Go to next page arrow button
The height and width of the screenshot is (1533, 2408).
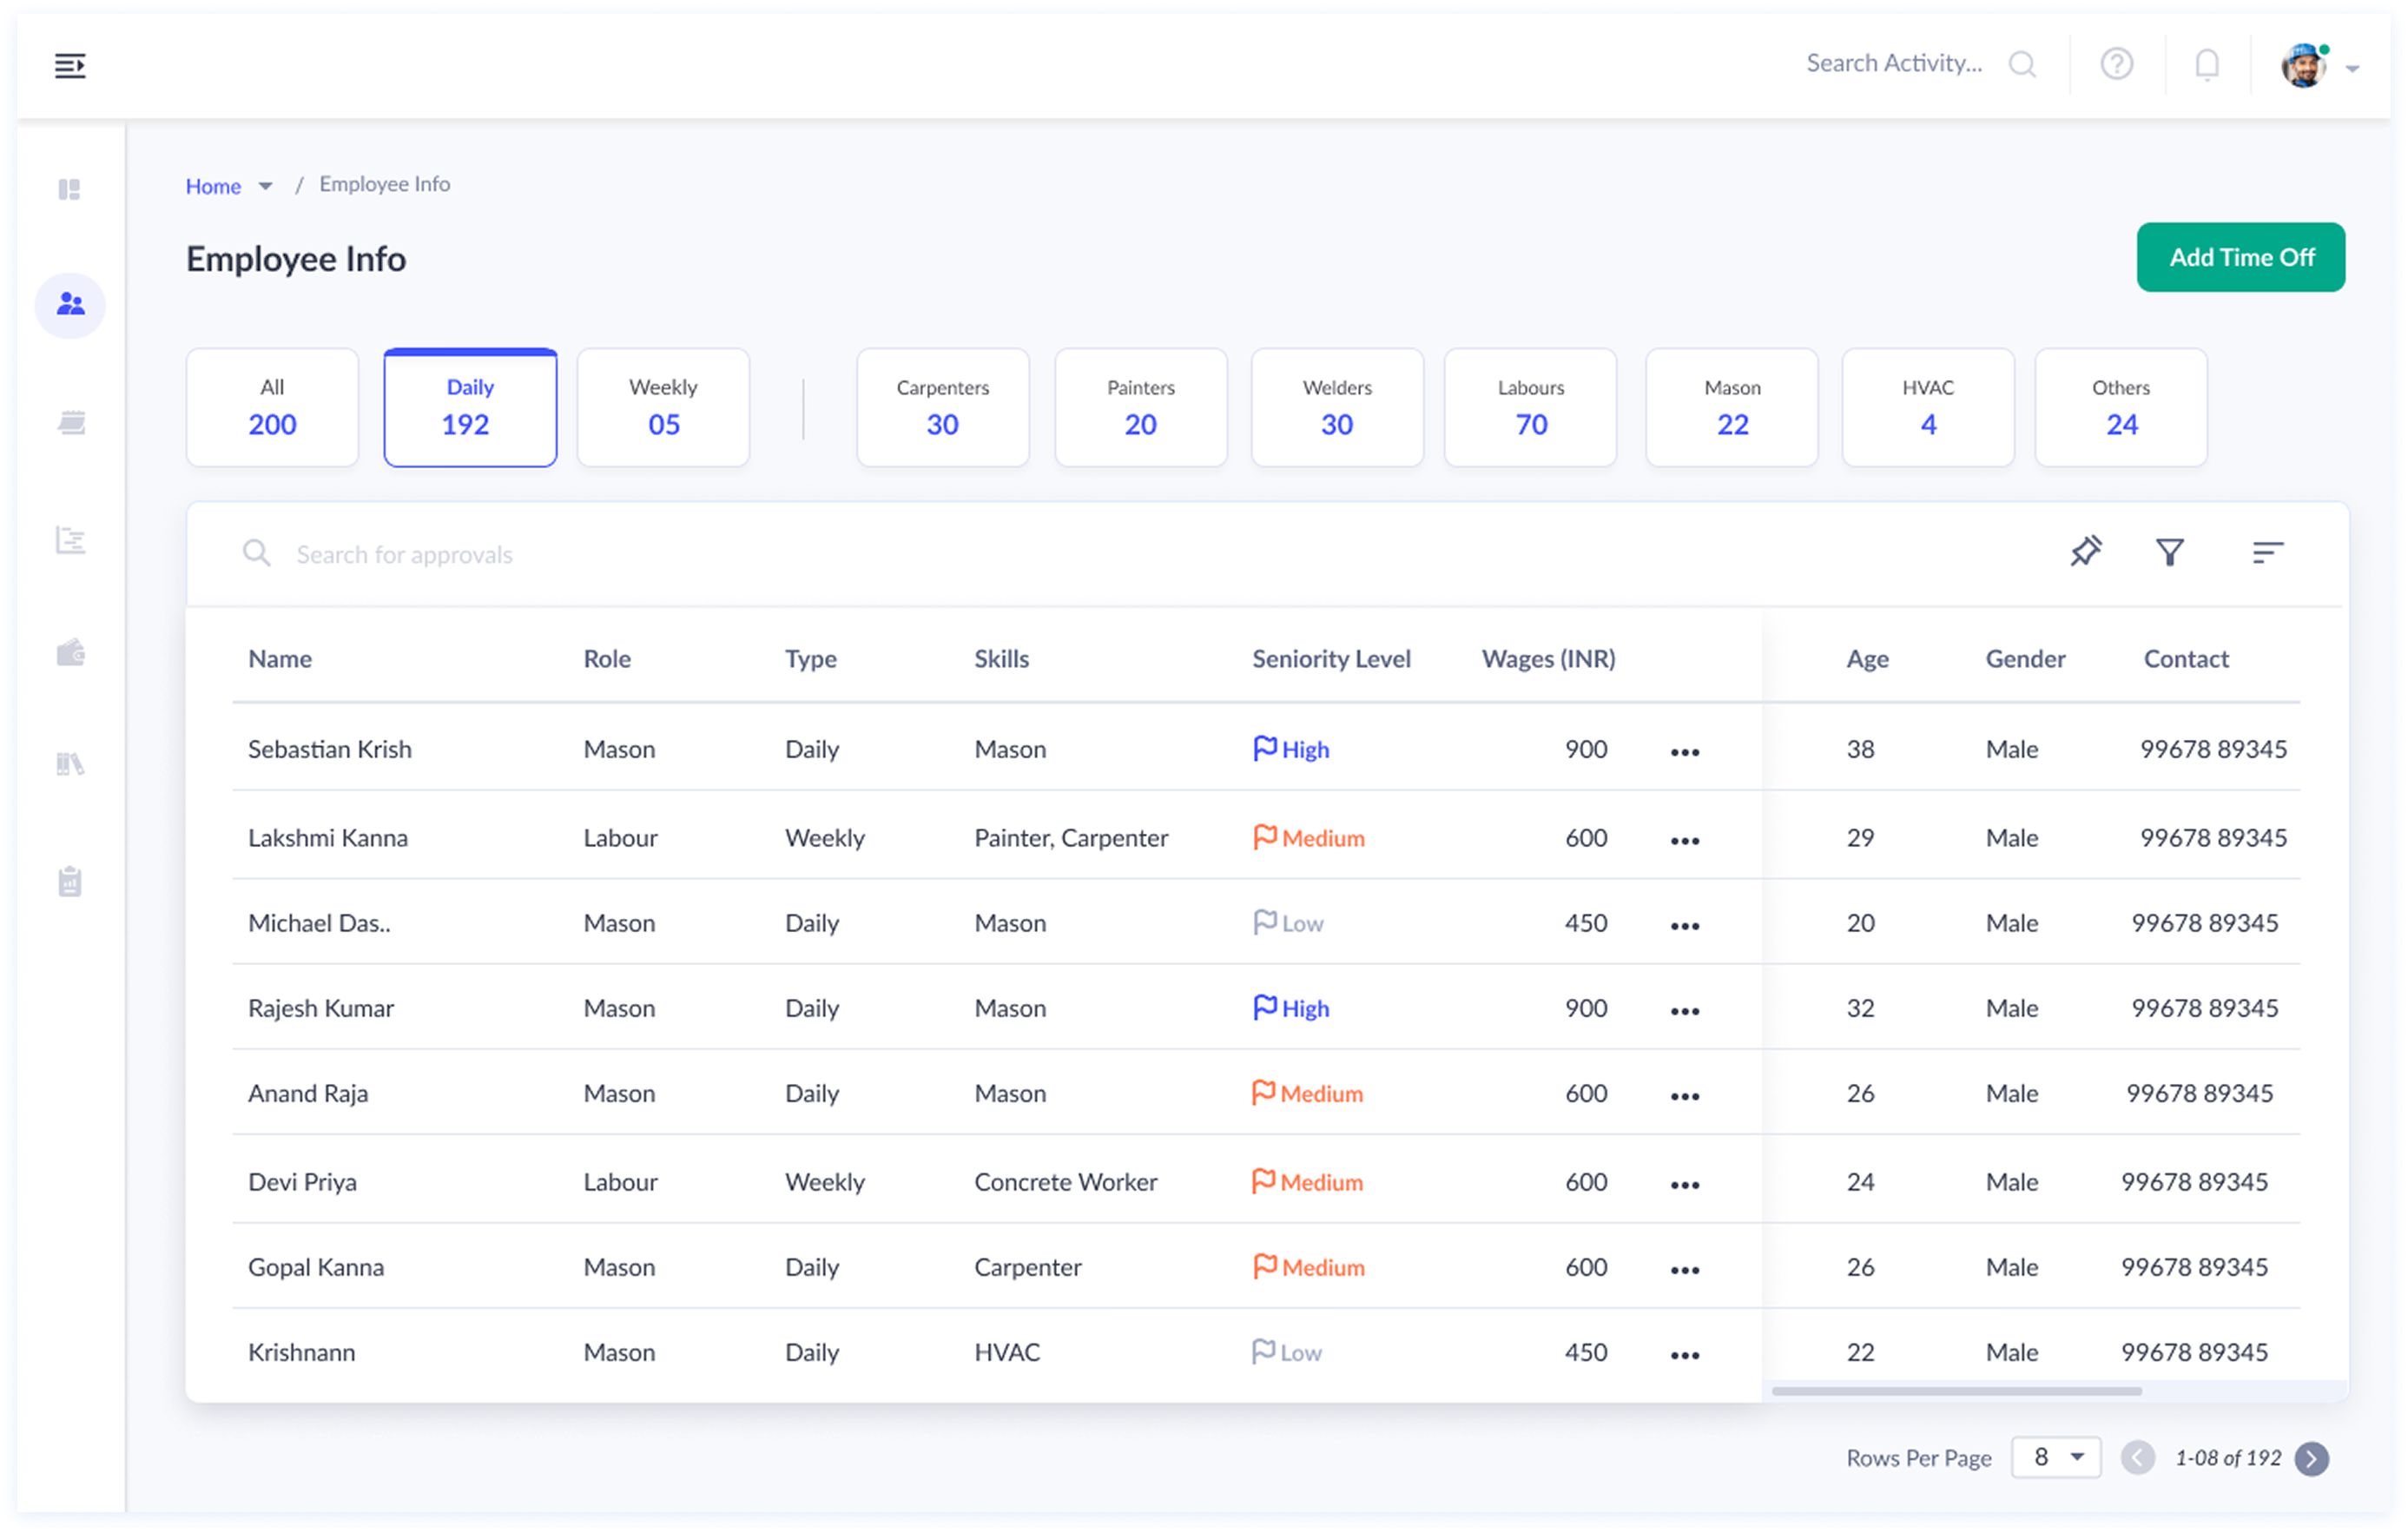point(2311,1458)
